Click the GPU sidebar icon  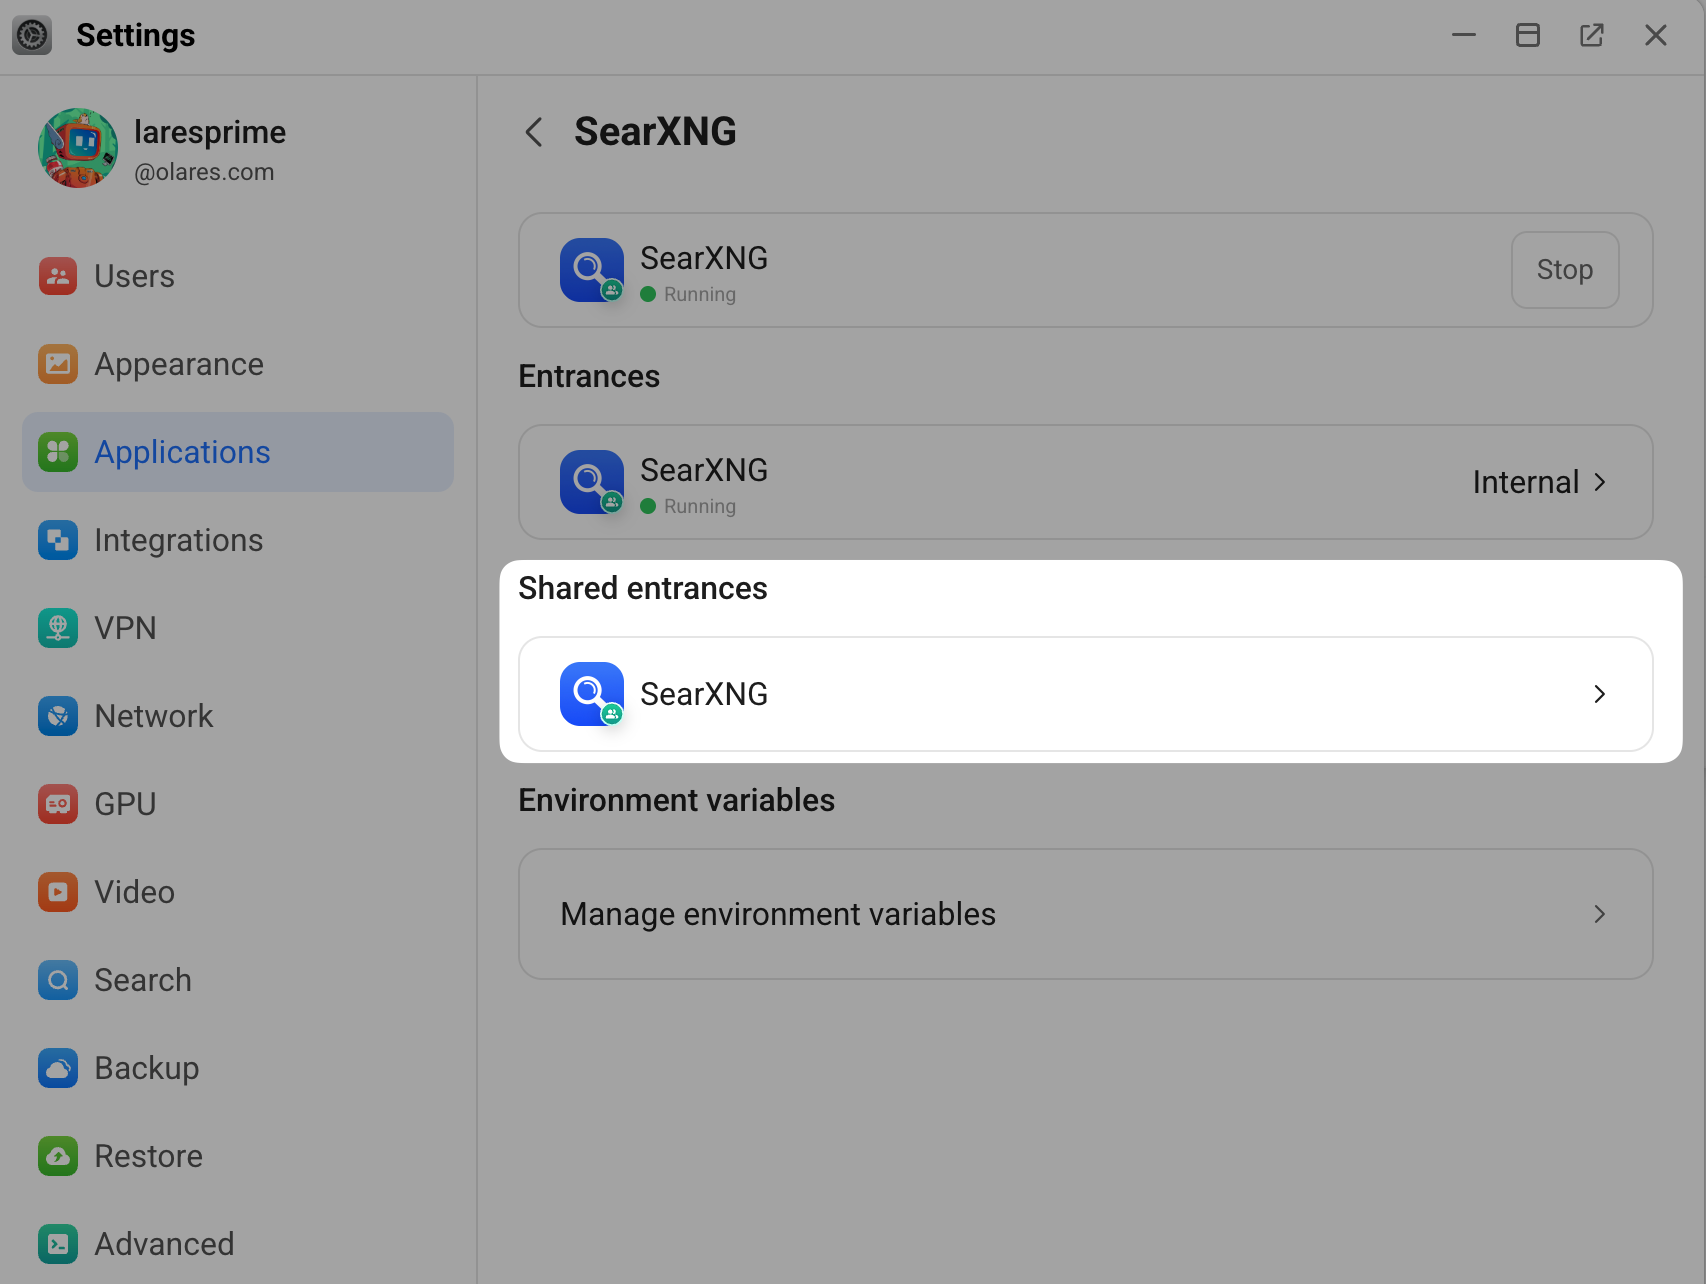[58, 804]
